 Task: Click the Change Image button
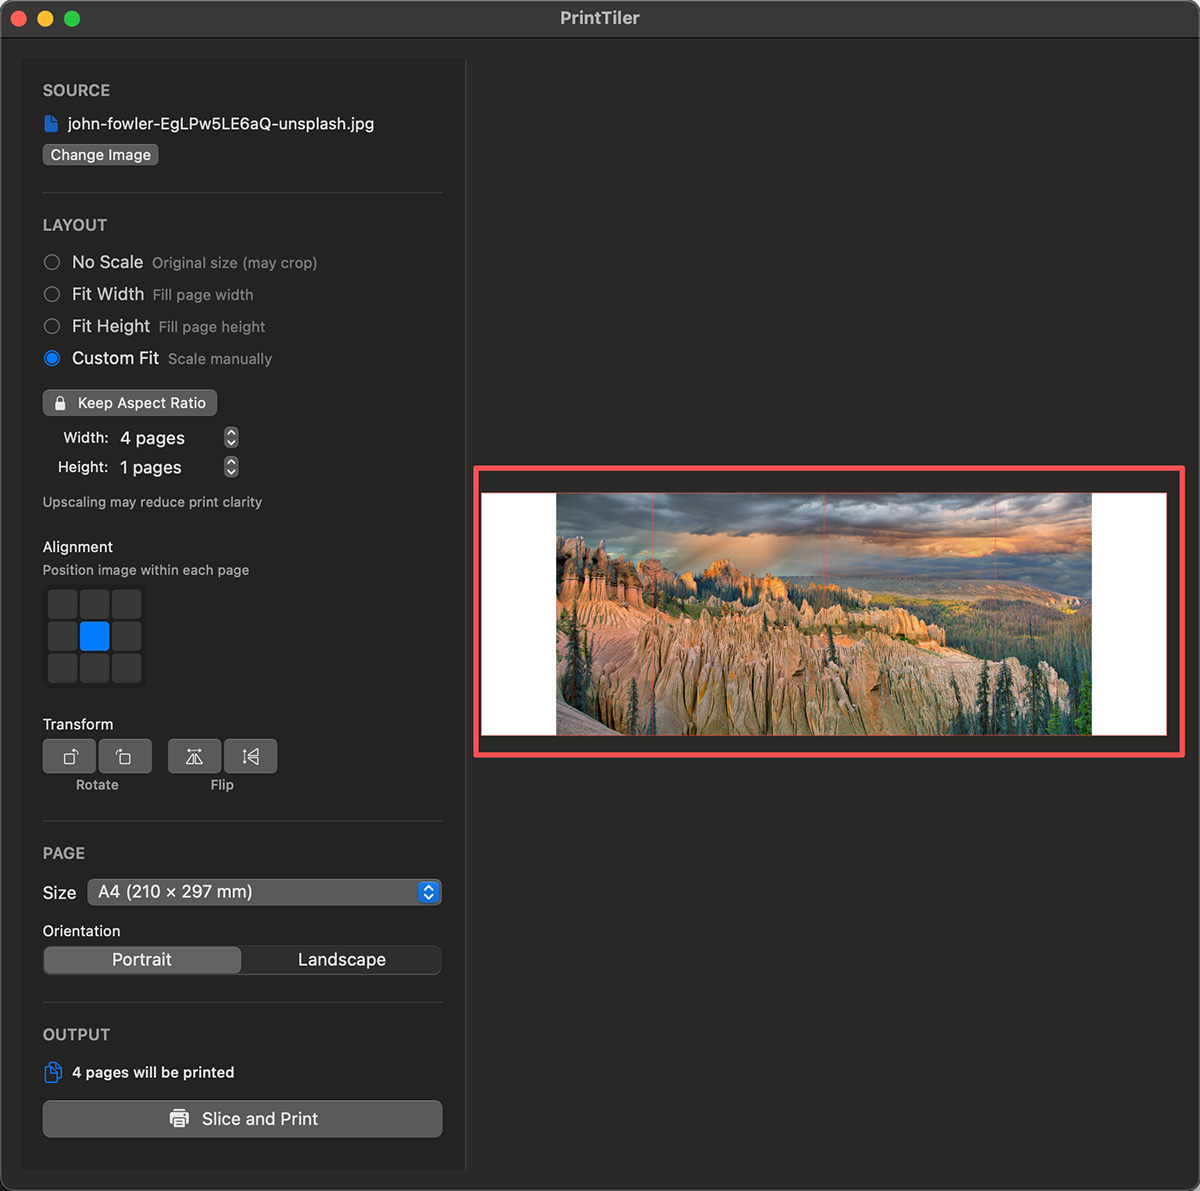click(100, 154)
